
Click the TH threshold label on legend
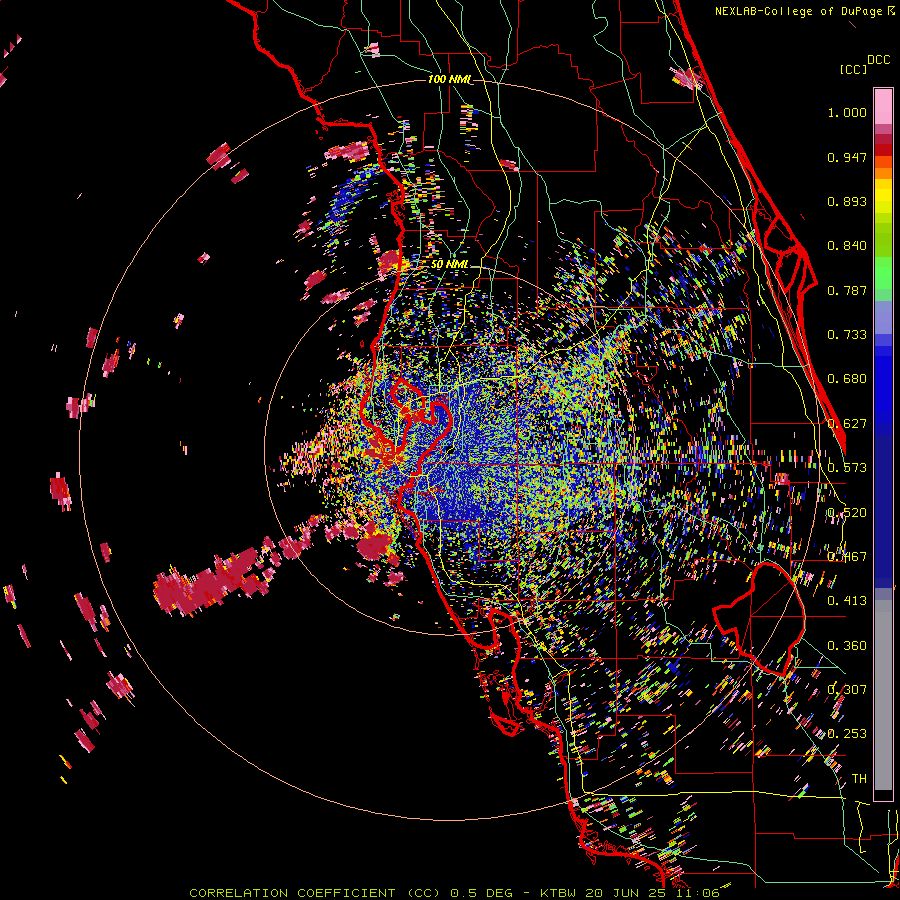(x=859, y=779)
